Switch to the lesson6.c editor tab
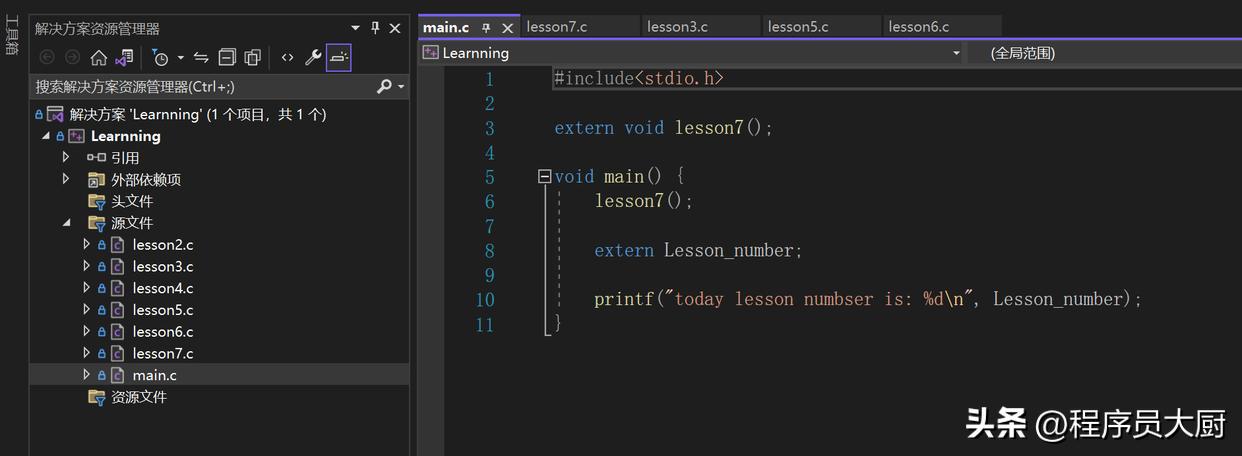1242x456 pixels. [919, 27]
